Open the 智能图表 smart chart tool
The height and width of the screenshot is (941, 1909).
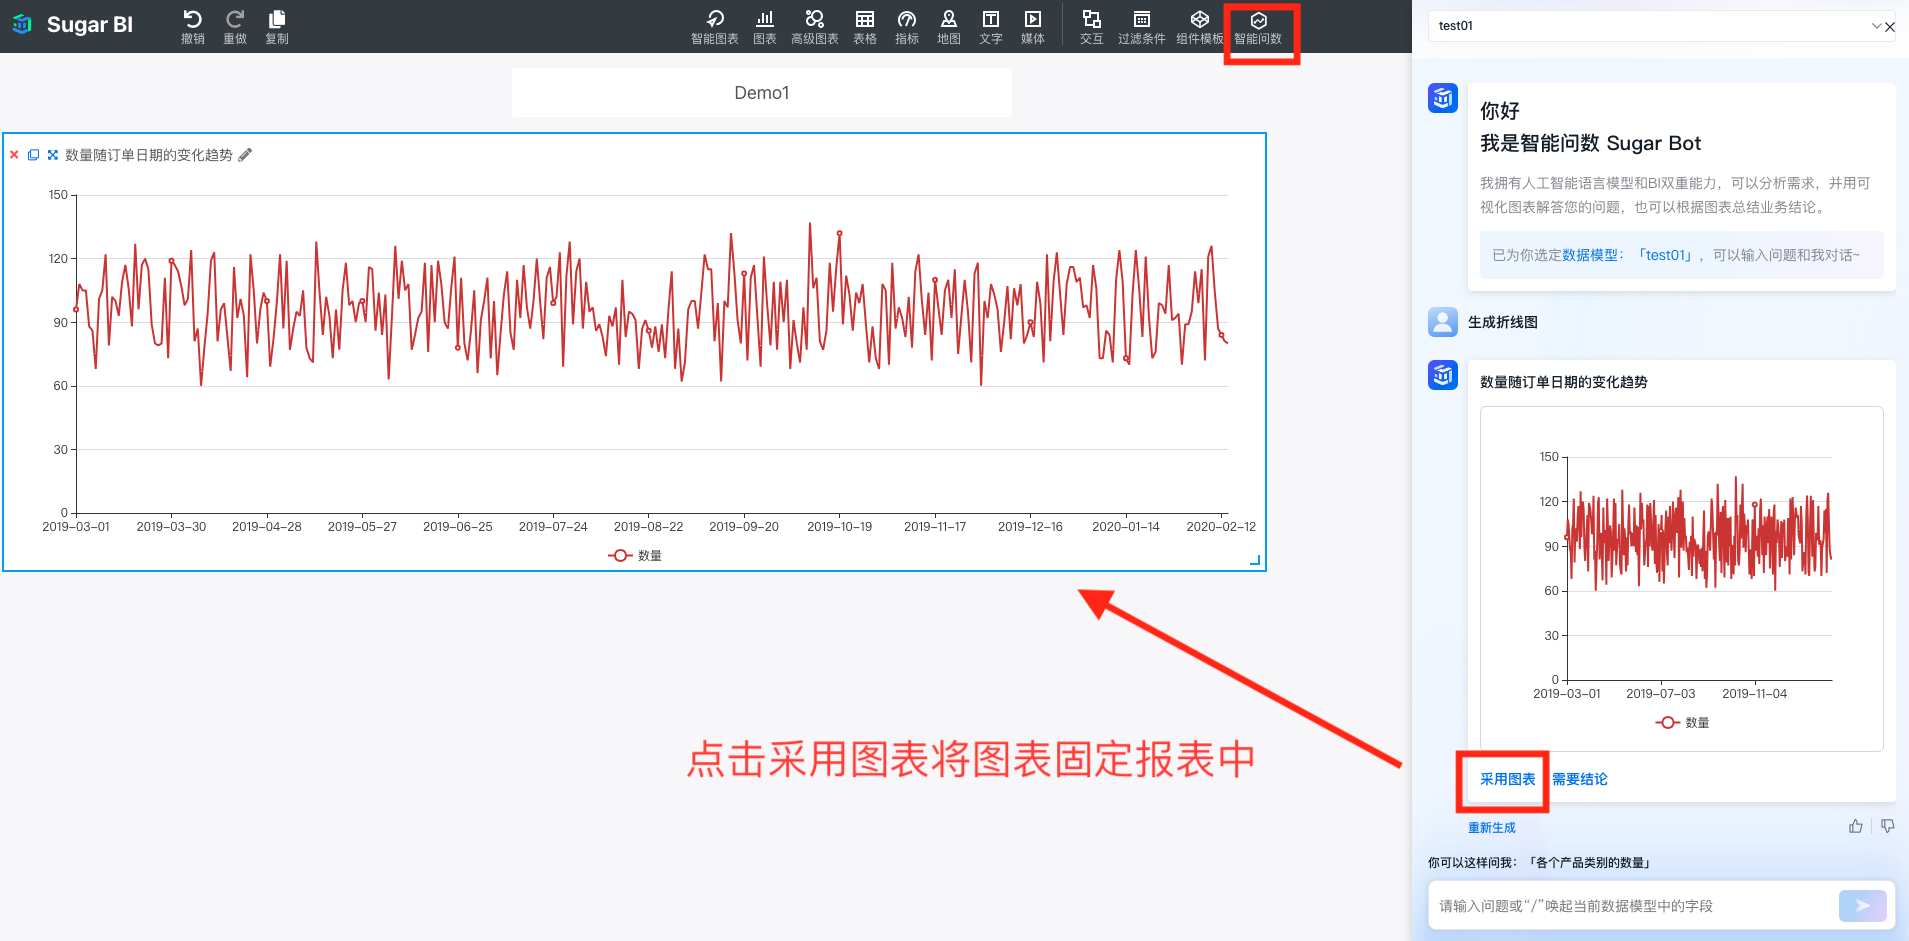(x=715, y=27)
